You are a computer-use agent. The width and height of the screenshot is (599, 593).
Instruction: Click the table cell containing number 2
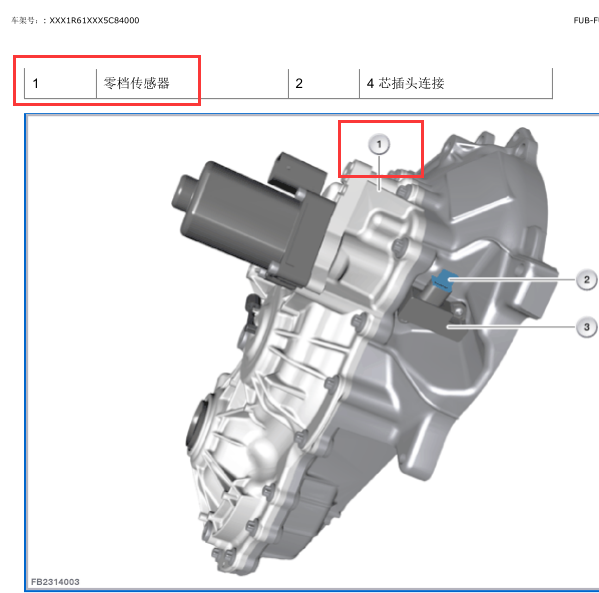tap(324, 83)
